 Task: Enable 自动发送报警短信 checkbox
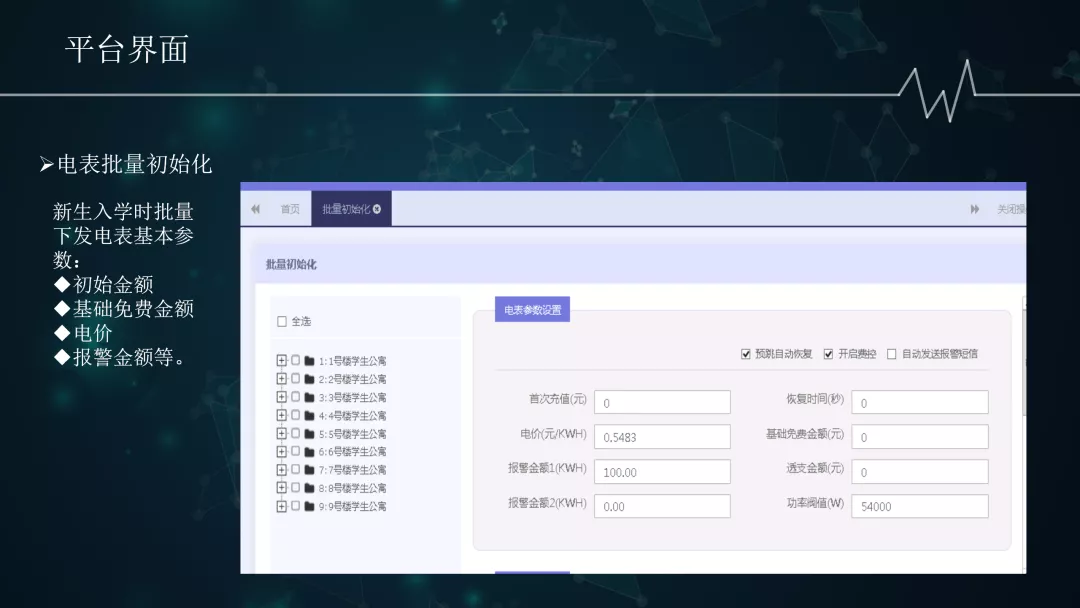point(891,352)
